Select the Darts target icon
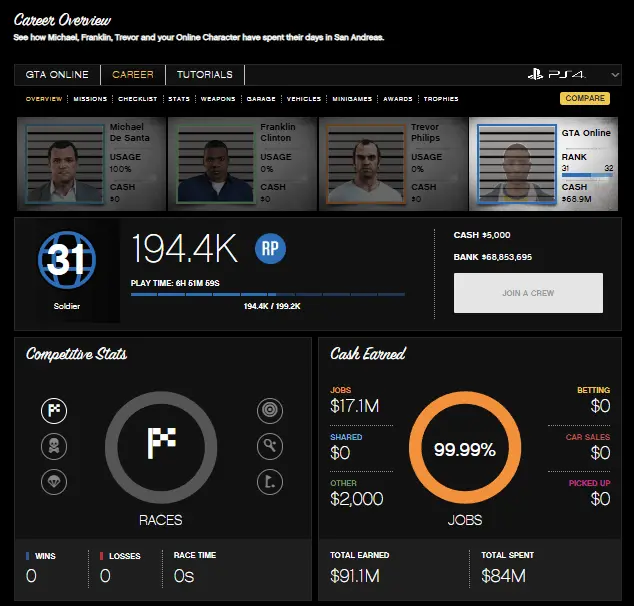634x606 pixels. coord(270,410)
